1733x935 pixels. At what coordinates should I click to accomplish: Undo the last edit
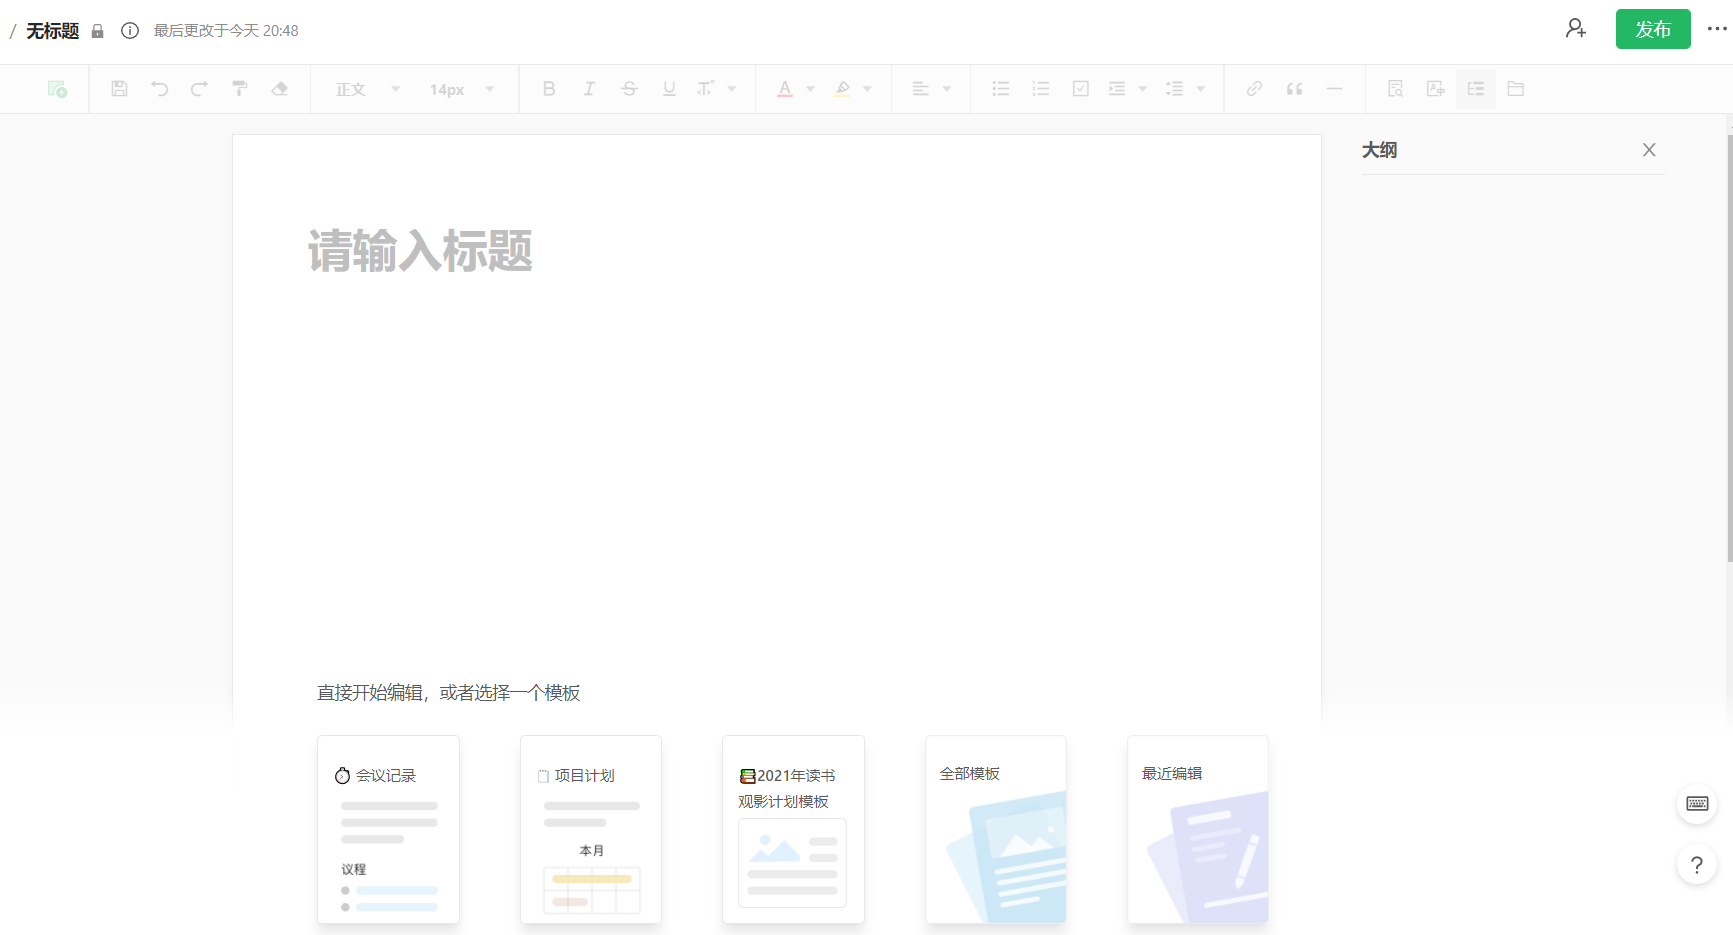tap(159, 89)
